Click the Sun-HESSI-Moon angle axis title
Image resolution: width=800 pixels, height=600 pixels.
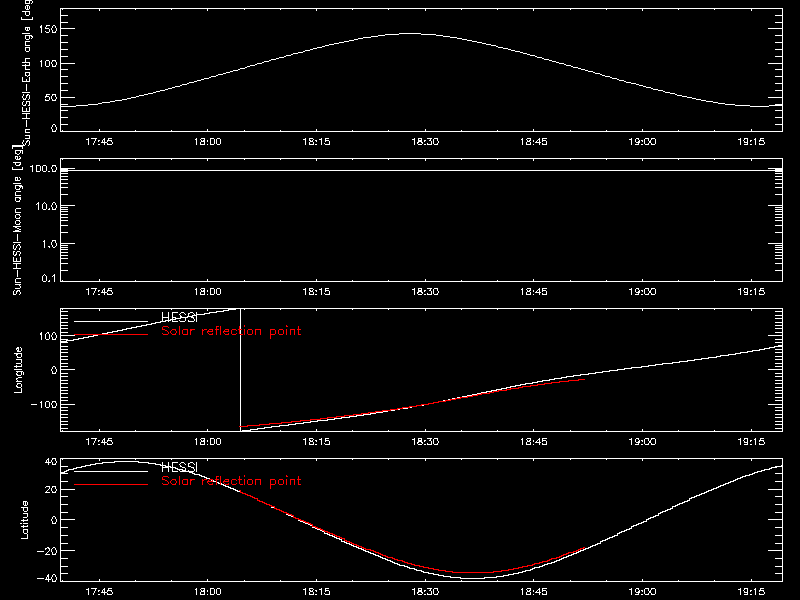point(17,220)
